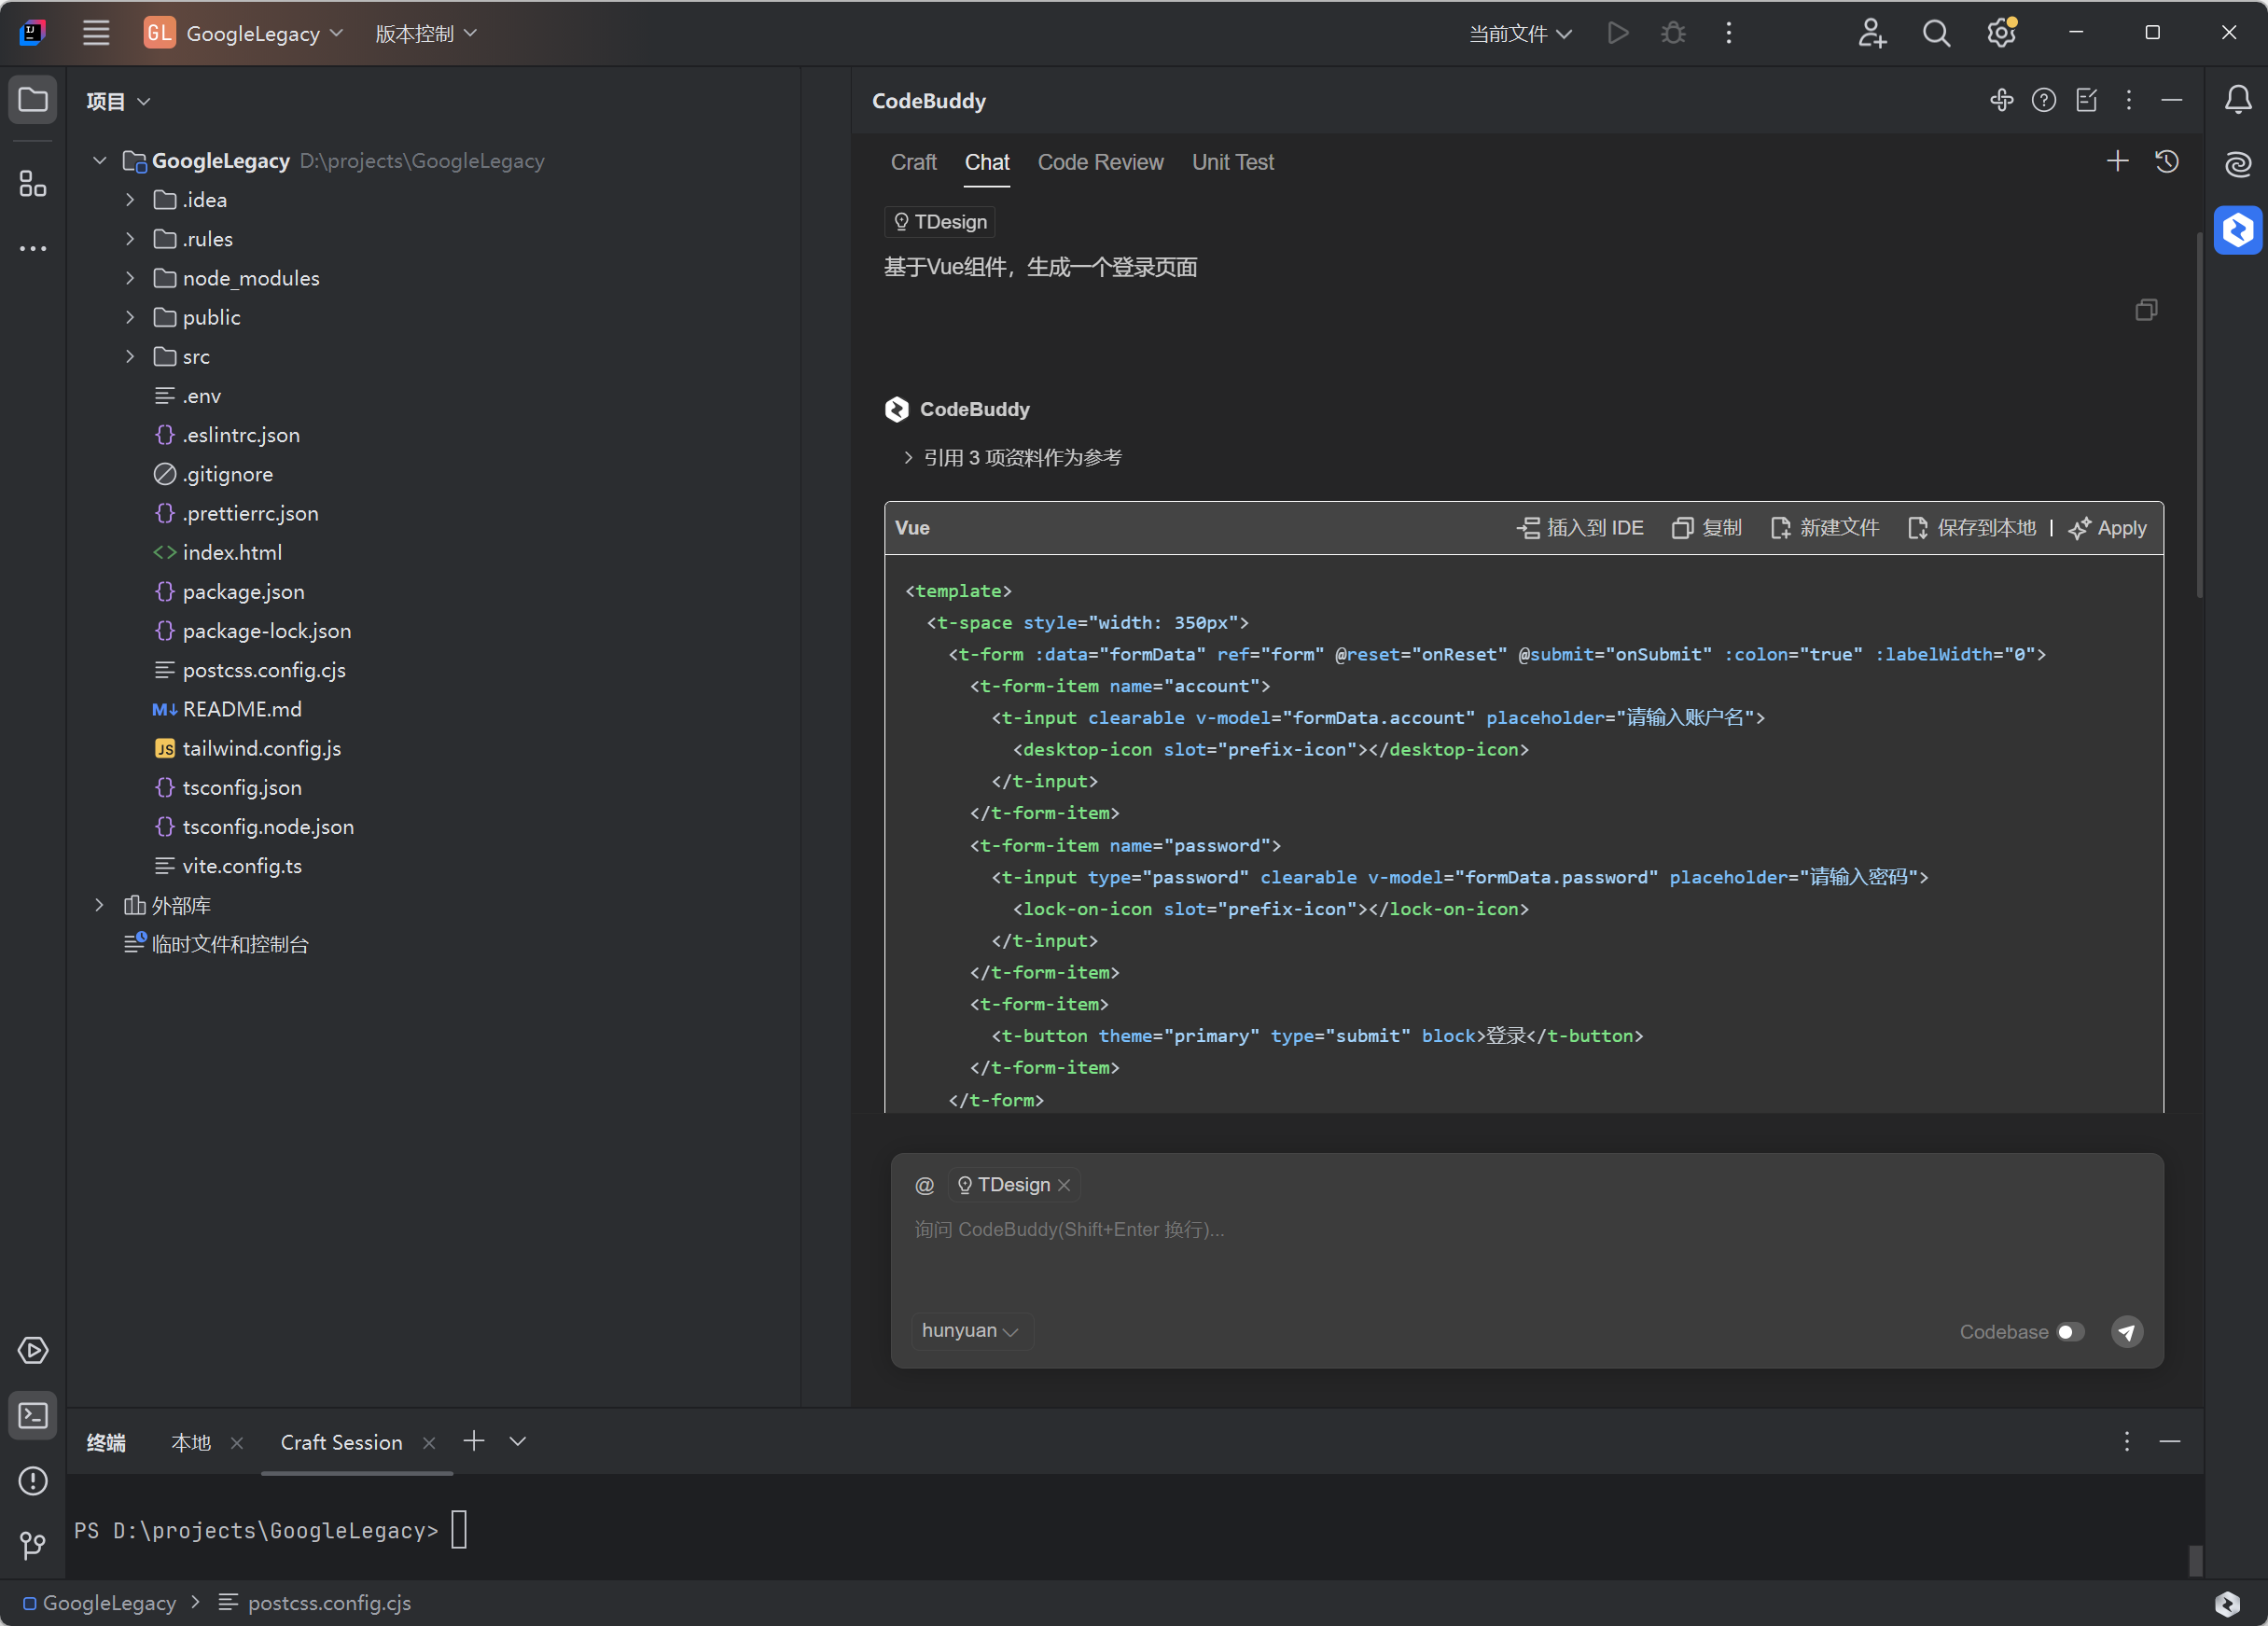Click the chat history icon

(2166, 162)
